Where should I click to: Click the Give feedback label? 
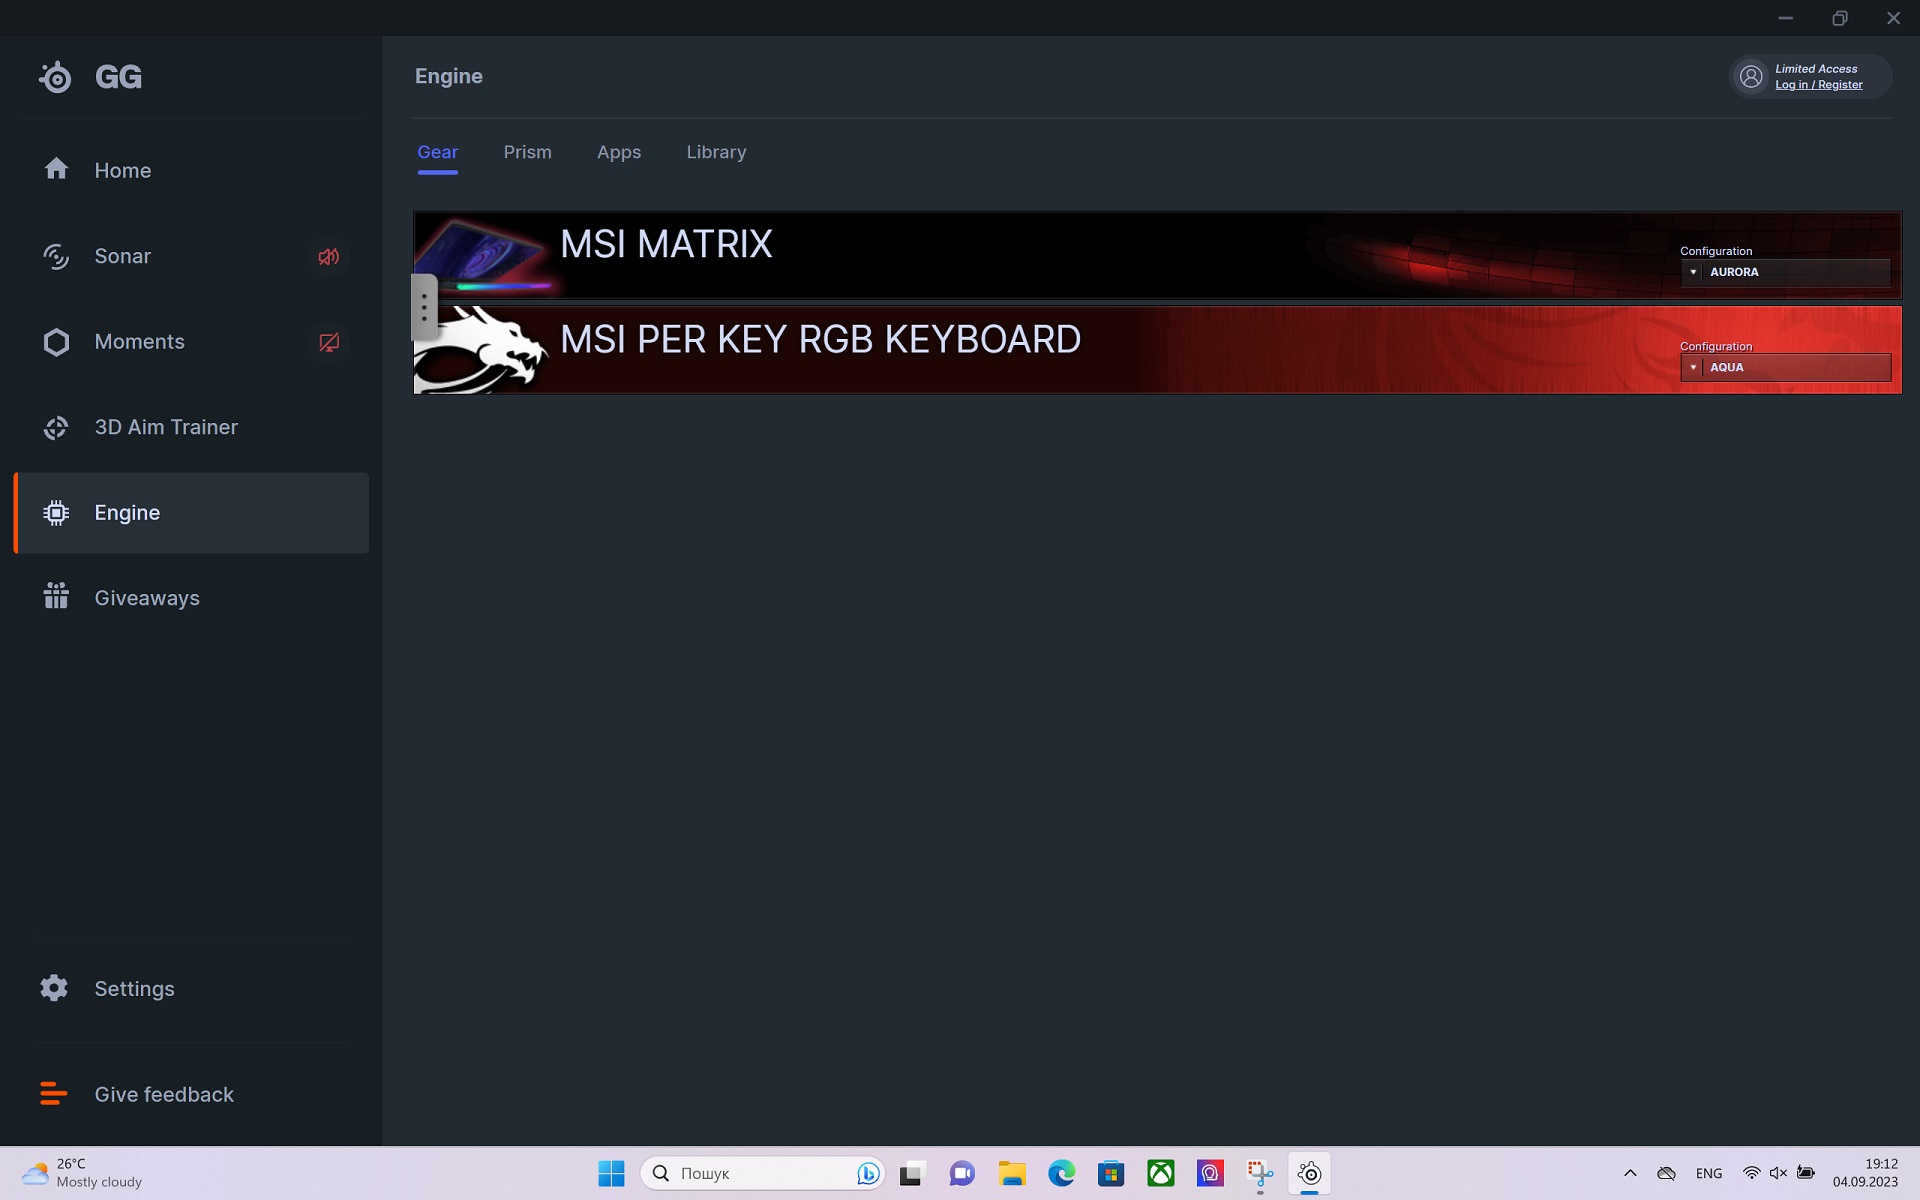164,1094
